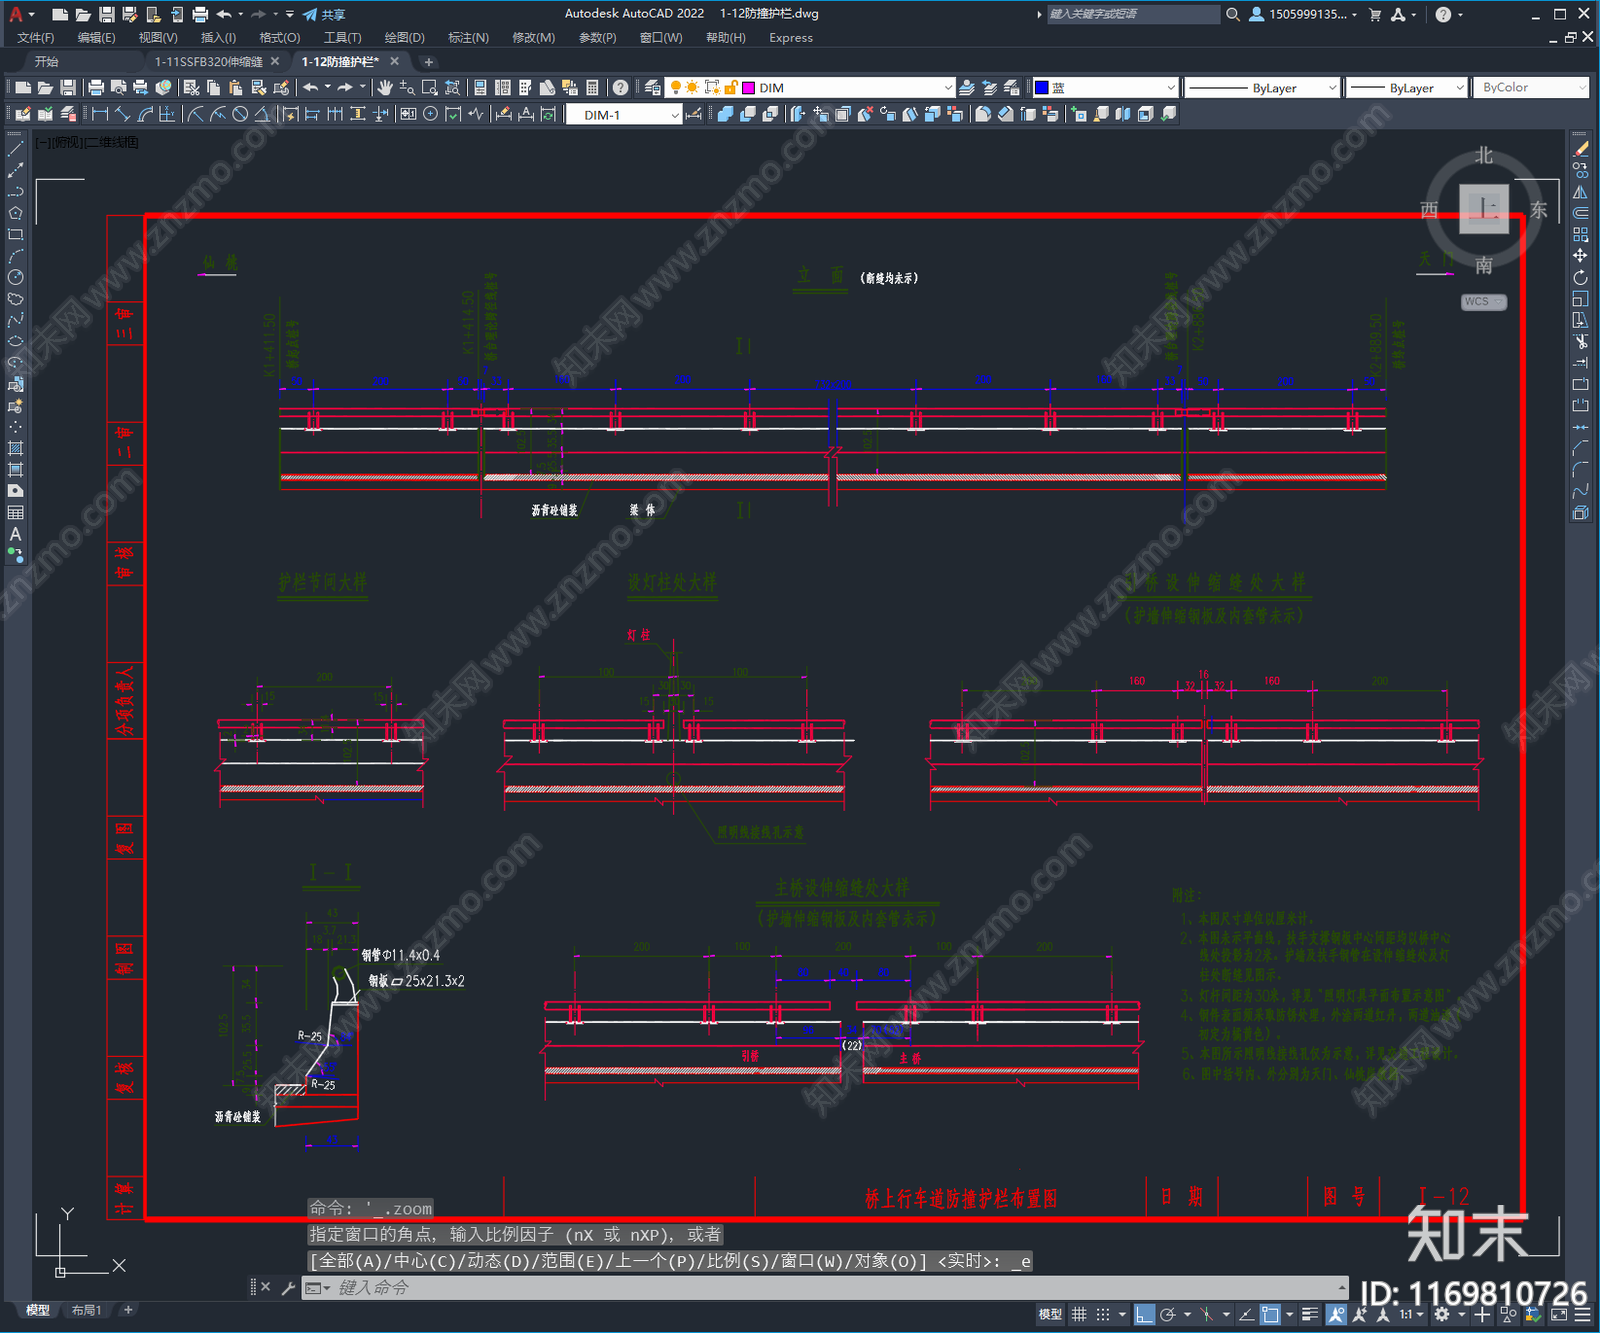Toggle Ortho mode in status bar

(x=1145, y=1314)
